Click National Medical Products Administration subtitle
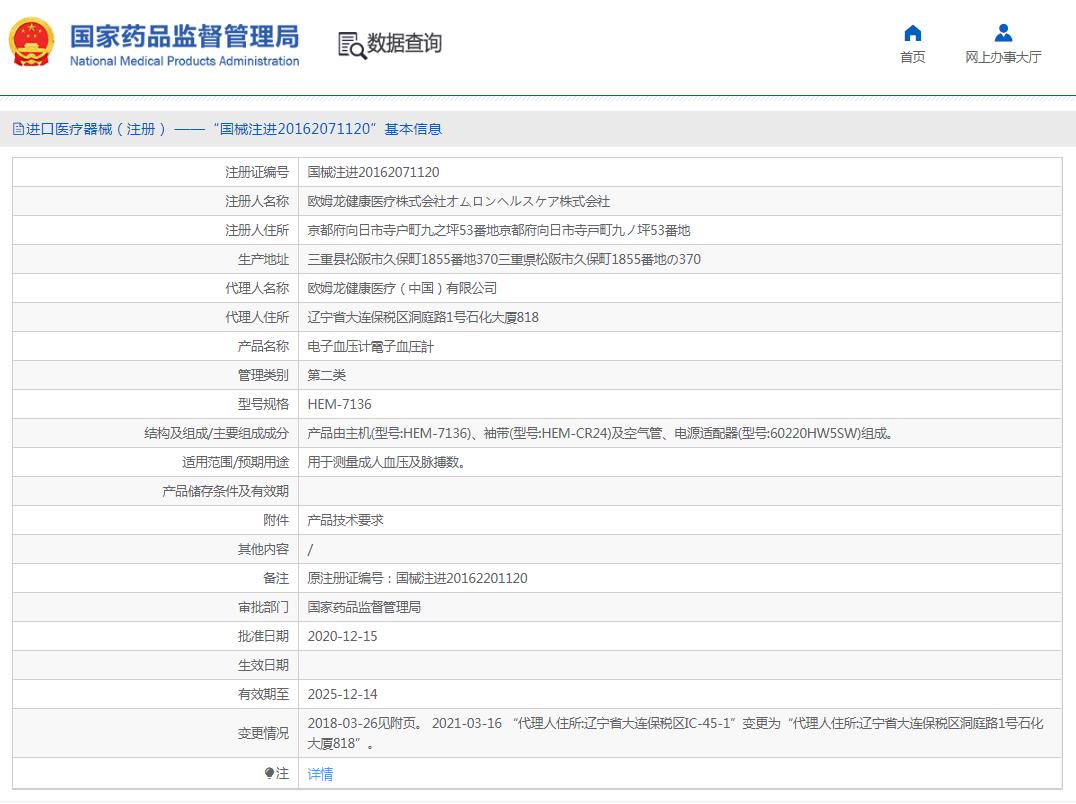 point(184,61)
